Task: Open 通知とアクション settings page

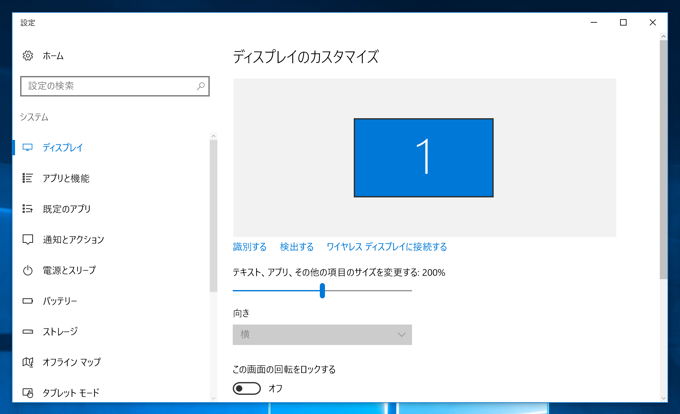Action: (73, 240)
